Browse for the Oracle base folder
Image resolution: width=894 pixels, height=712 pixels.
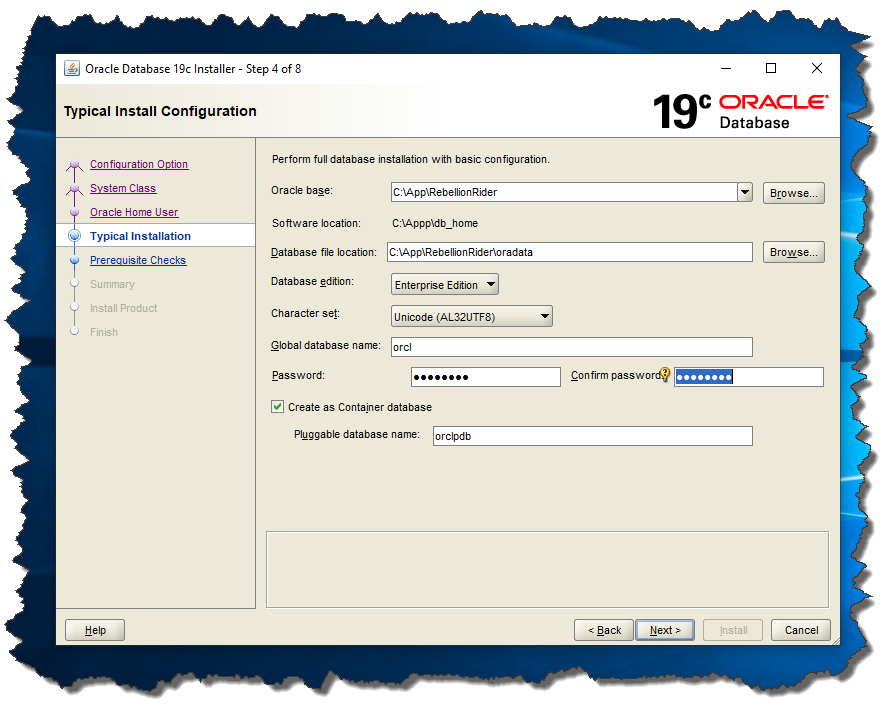(x=793, y=192)
